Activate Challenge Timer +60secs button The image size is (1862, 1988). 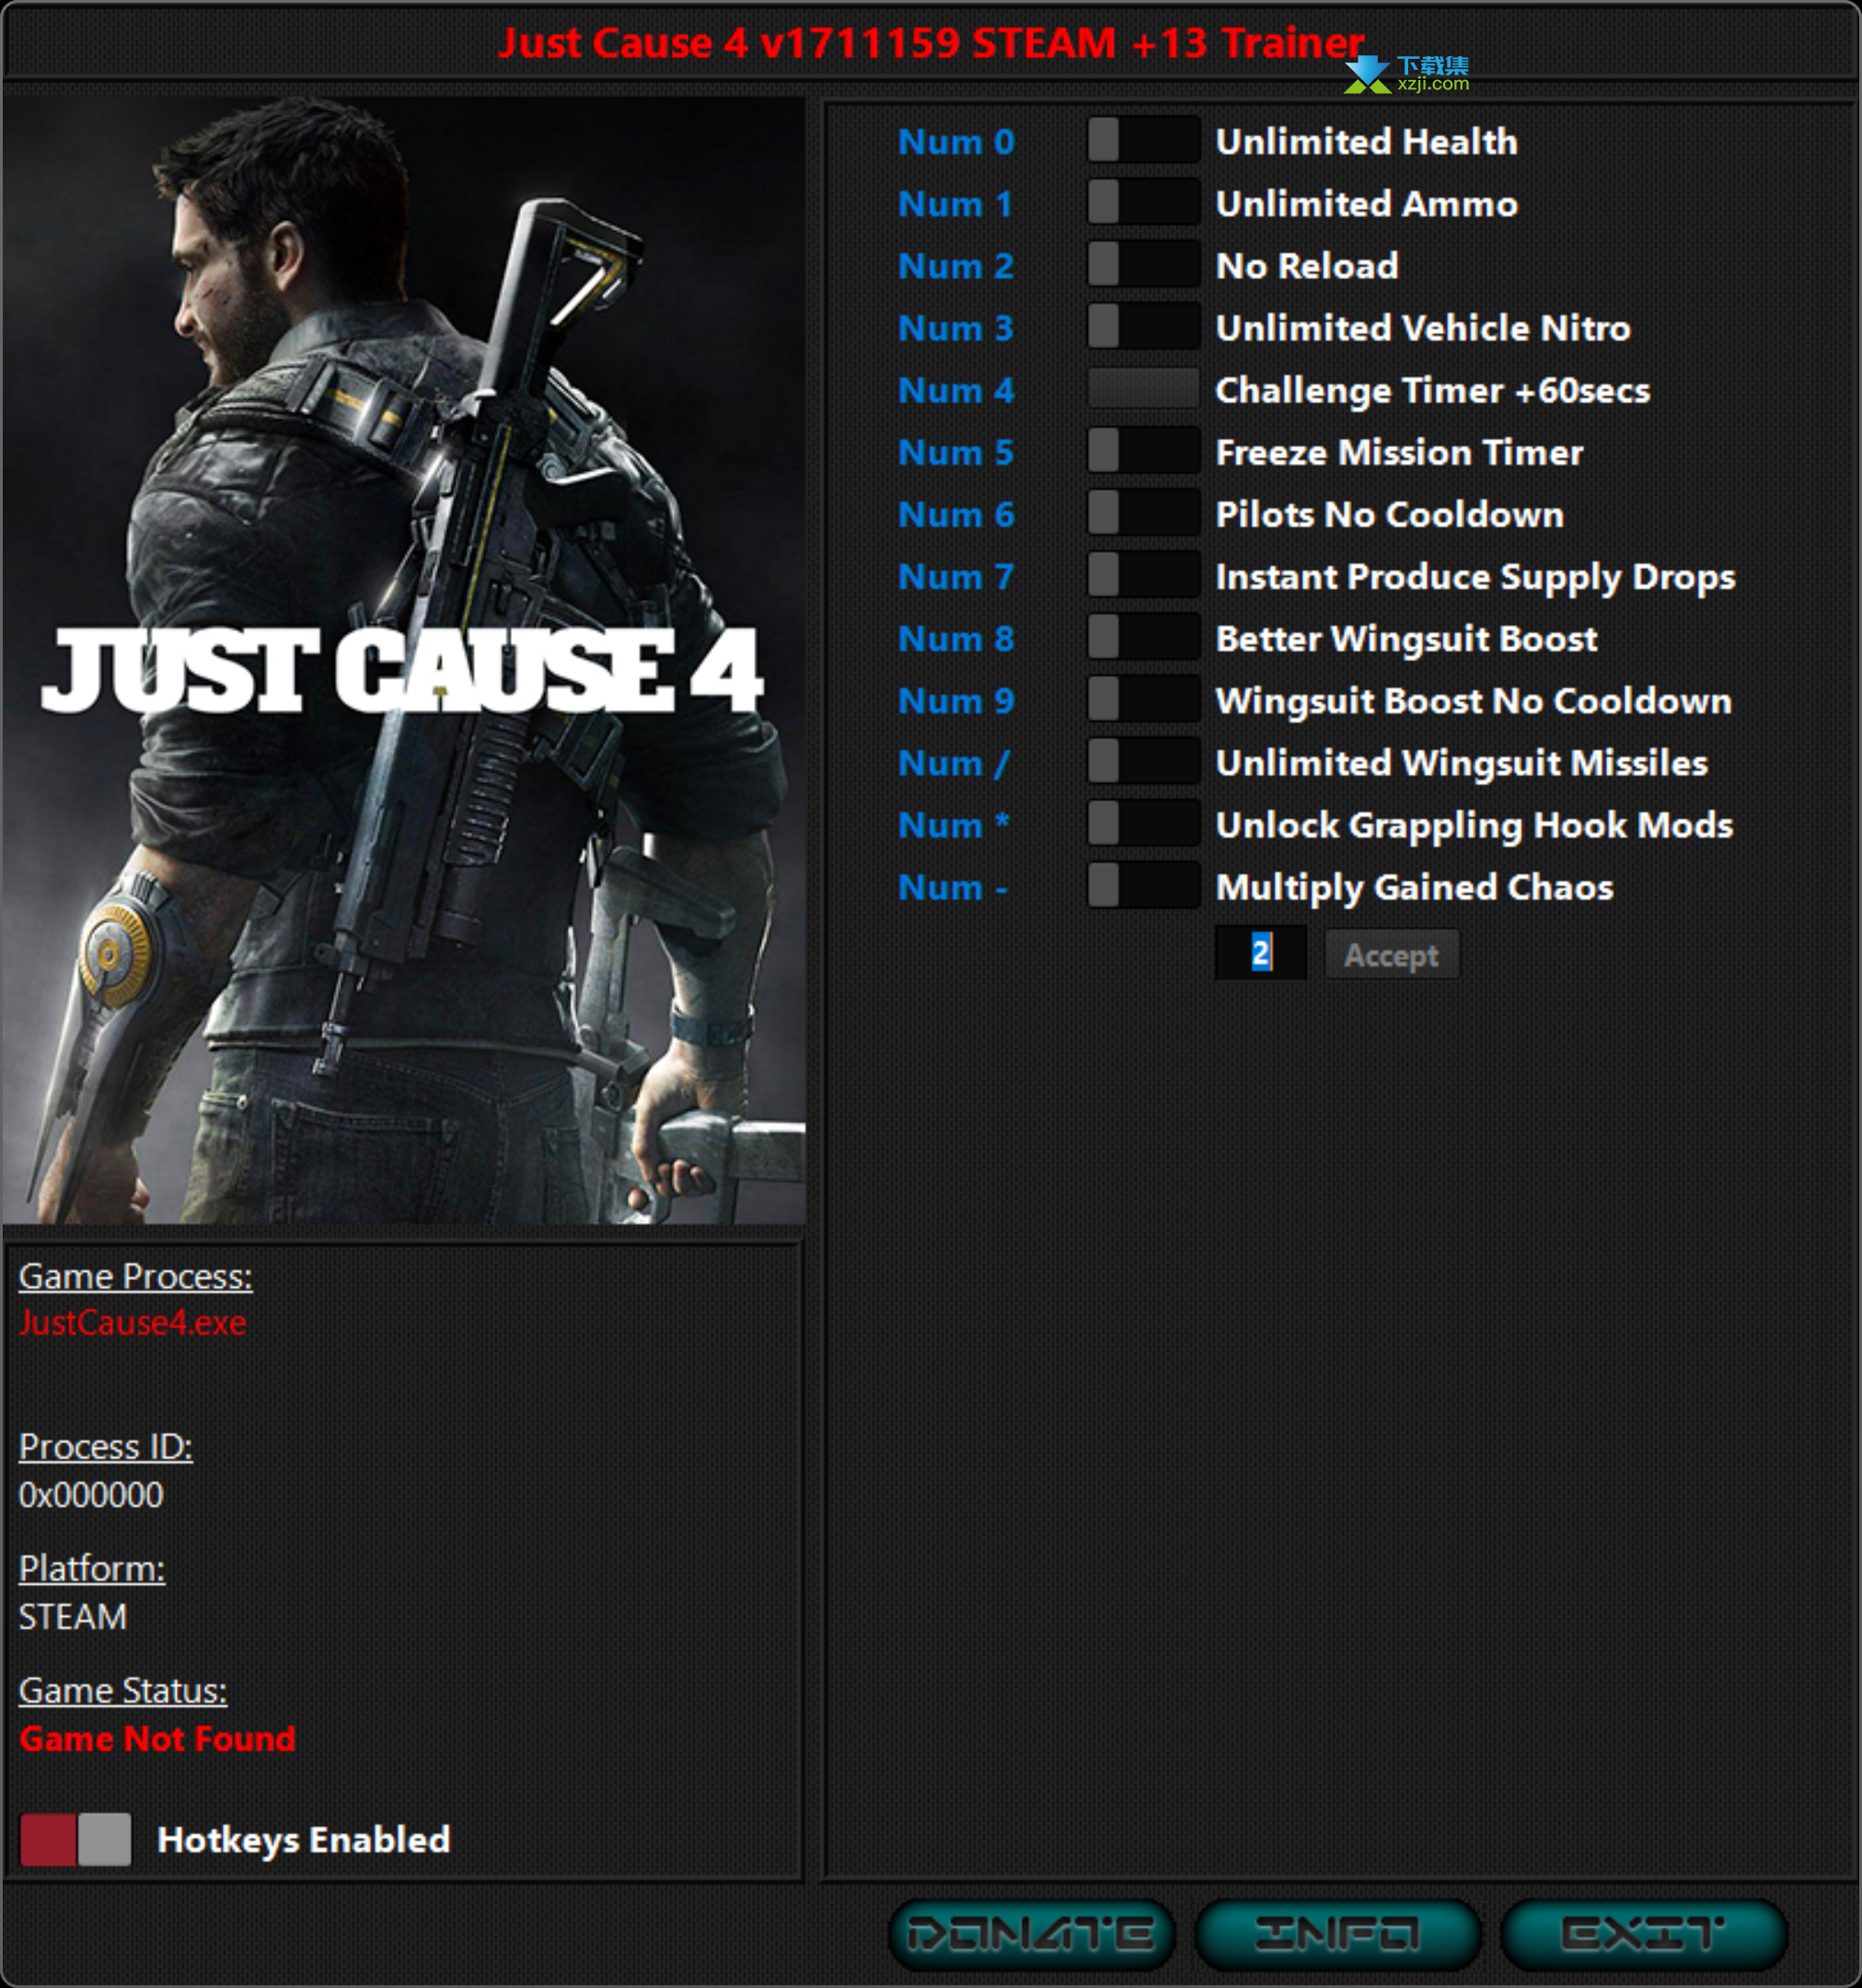(x=1143, y=389)
